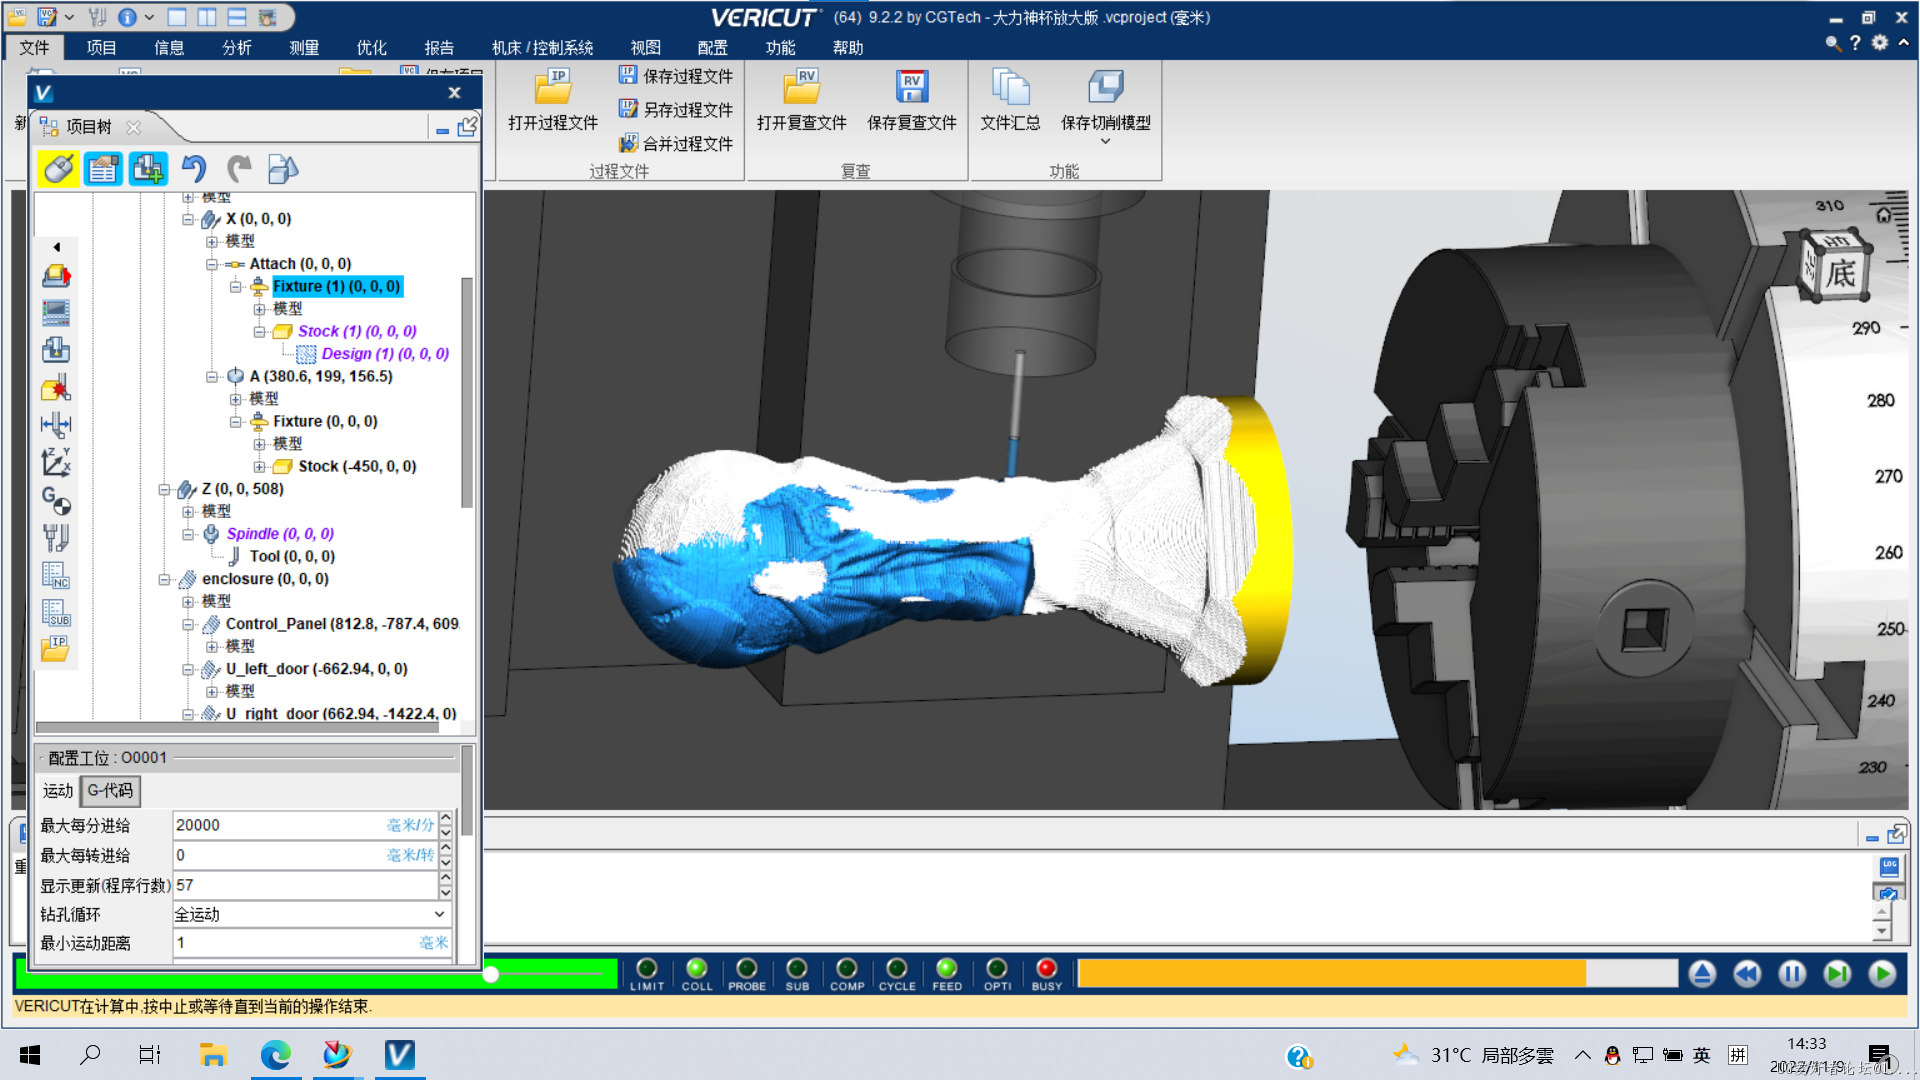Image resolution: width=1920 pixels, height=1080 pixels.
Task: Increase the display update line count stepper
Action: click(446, 878)
